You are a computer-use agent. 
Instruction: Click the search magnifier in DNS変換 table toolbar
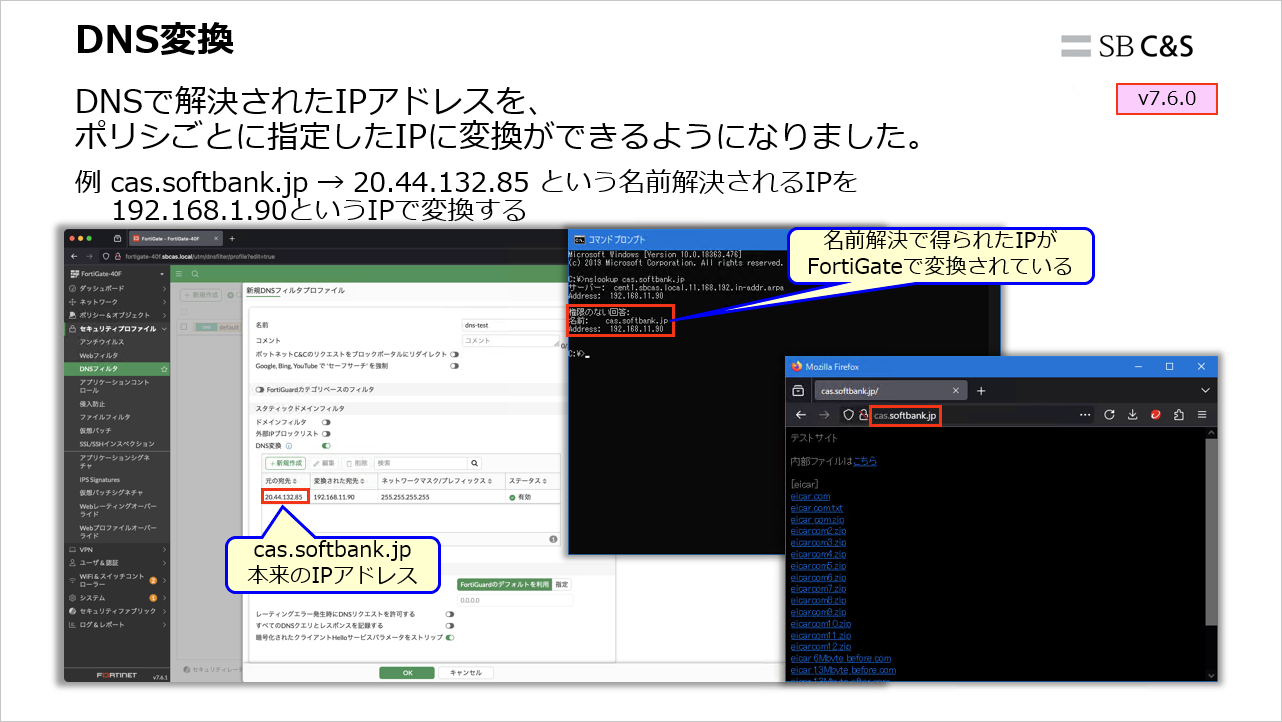click(x=475, y=463)
